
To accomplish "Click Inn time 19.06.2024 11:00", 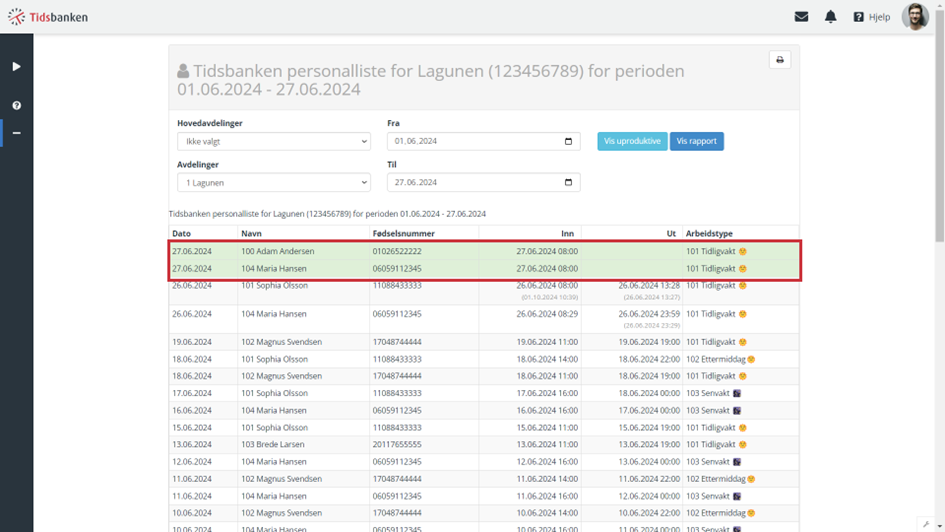I will [547, 342].
